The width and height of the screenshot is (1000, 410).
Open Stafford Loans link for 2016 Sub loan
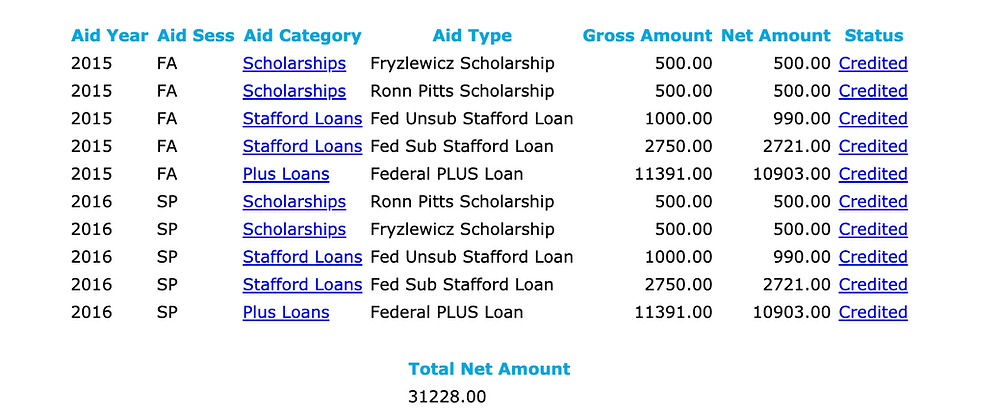(x=302, y=284)
